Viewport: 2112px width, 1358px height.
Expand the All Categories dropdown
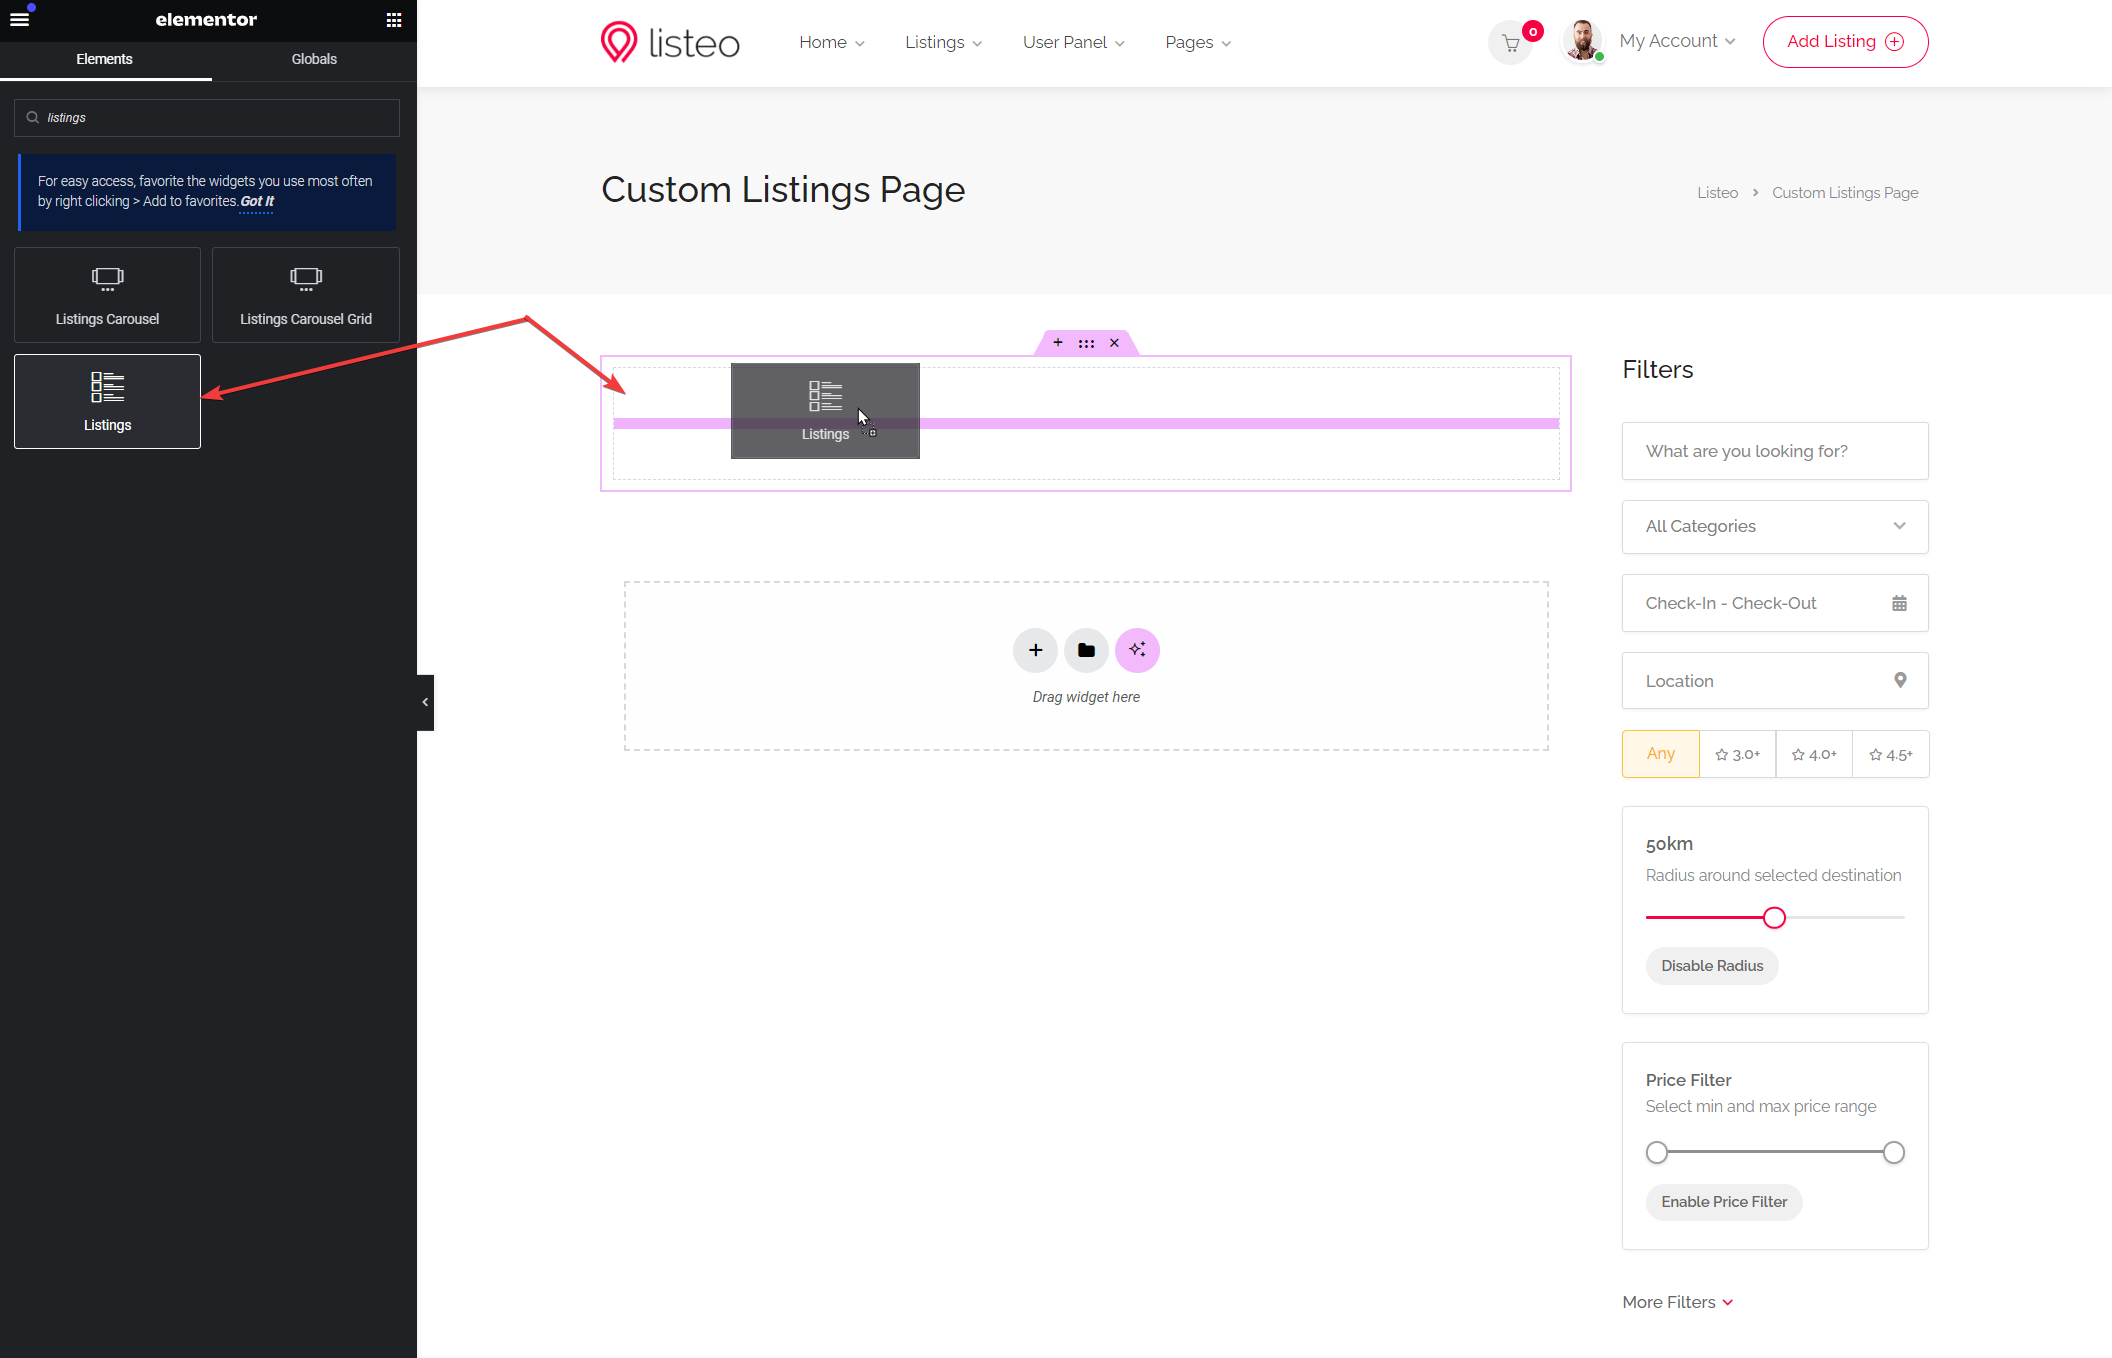click(1774, 527)
